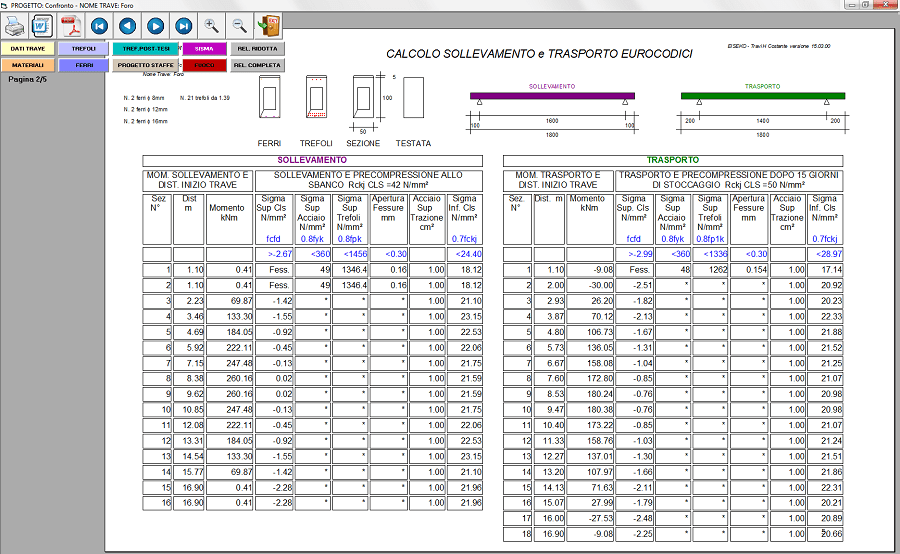Click the green TRASPORTO beam diagram
Viewport: 900px width, 554px height.
pyautogui.click(x=763, y=96)
